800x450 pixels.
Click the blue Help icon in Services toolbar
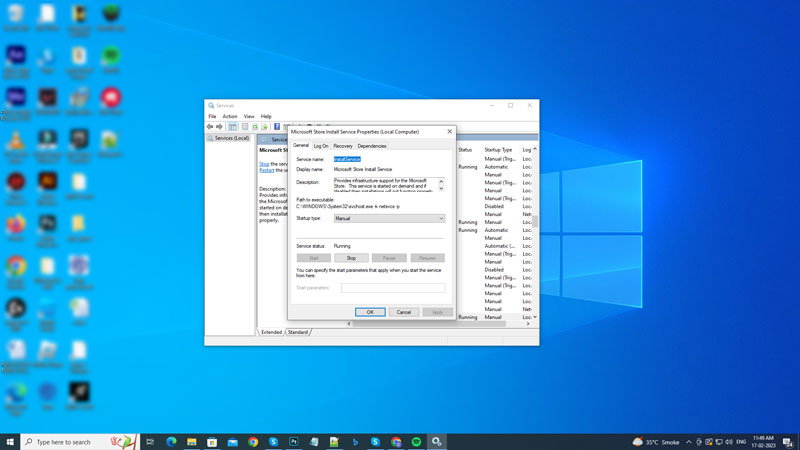pyautogui.click(x=277, y=127)
